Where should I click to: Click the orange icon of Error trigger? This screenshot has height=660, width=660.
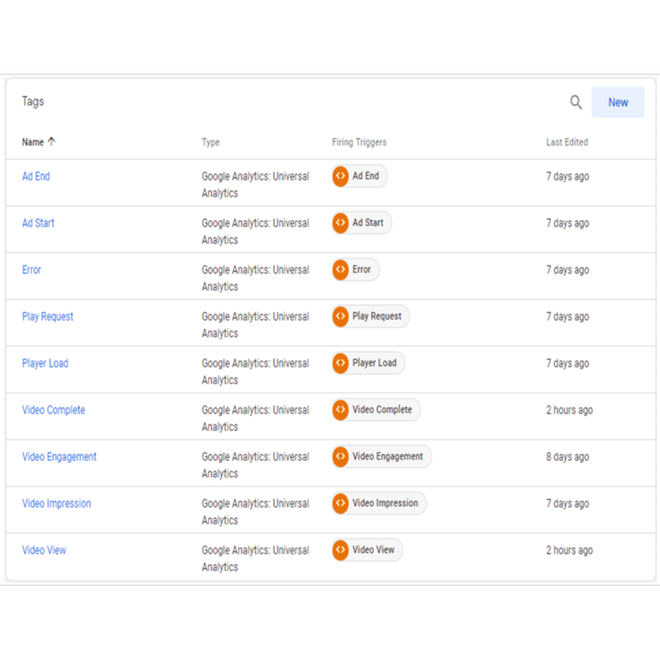[341, 270]
